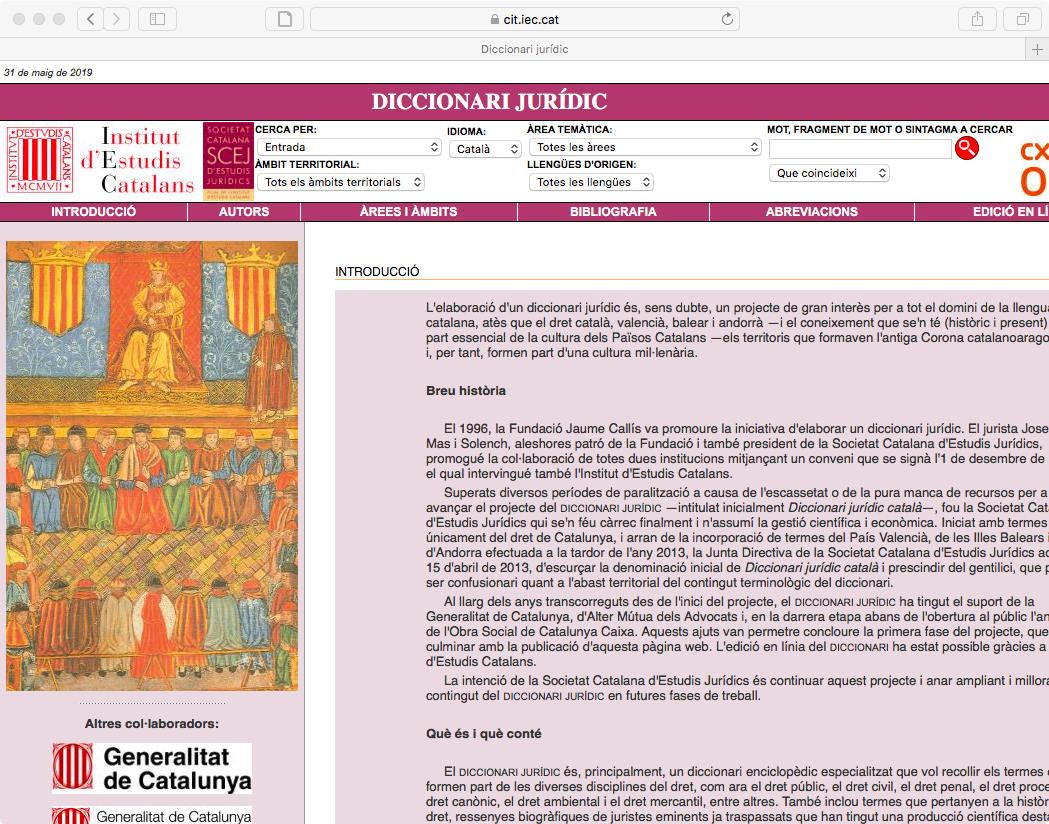This screenshot has width=1049, height=824.
Task: Click the 'ÀREA TEMÀTICA:' label
Action: pyautogui.click(x=569, y=130)
